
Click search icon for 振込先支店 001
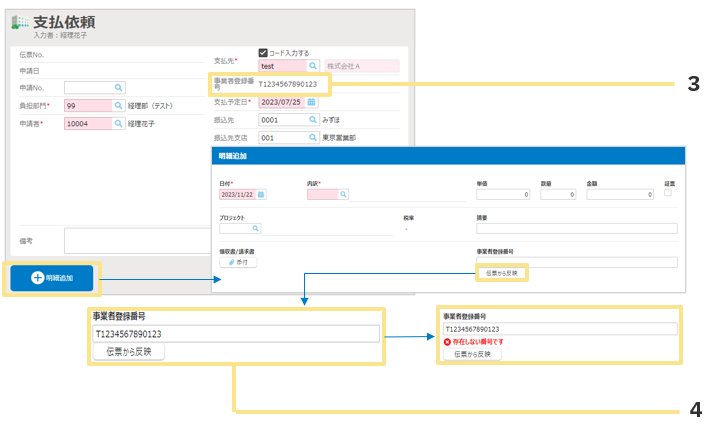pos(312,138)
